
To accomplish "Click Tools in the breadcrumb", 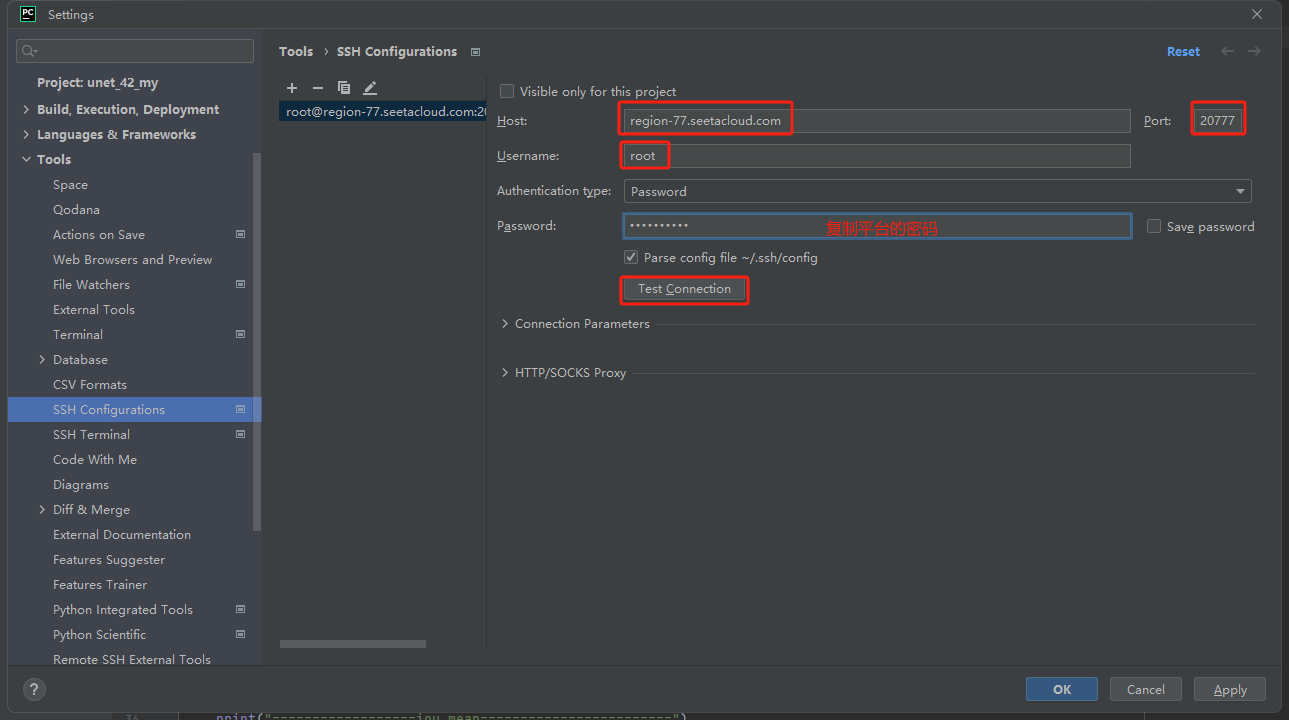I will click(x=296, y=52).
